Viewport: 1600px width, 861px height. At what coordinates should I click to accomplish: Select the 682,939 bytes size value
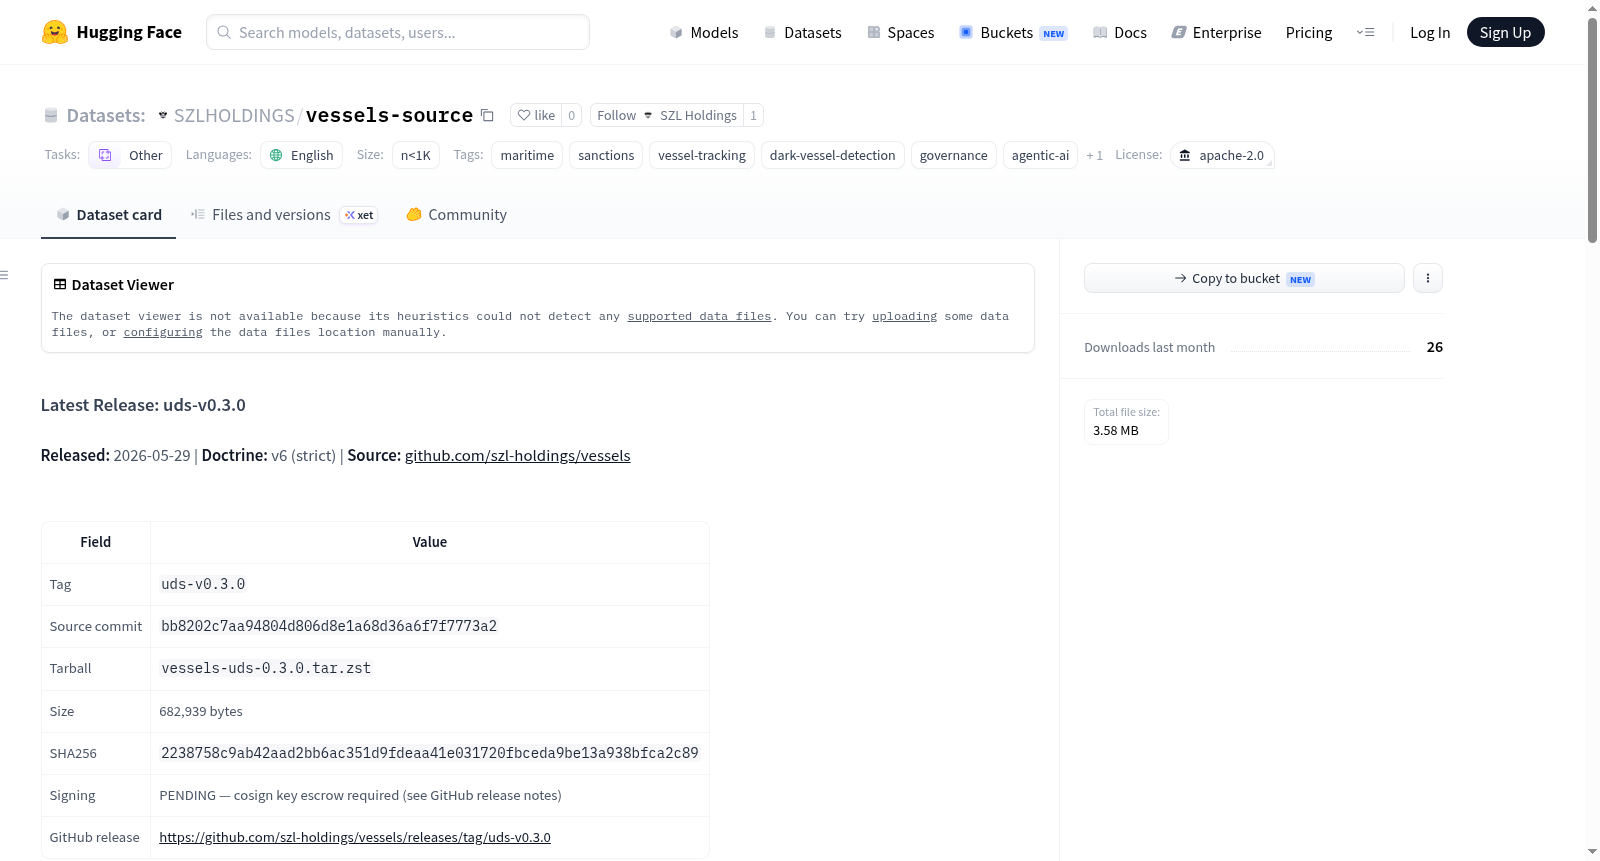201,711
